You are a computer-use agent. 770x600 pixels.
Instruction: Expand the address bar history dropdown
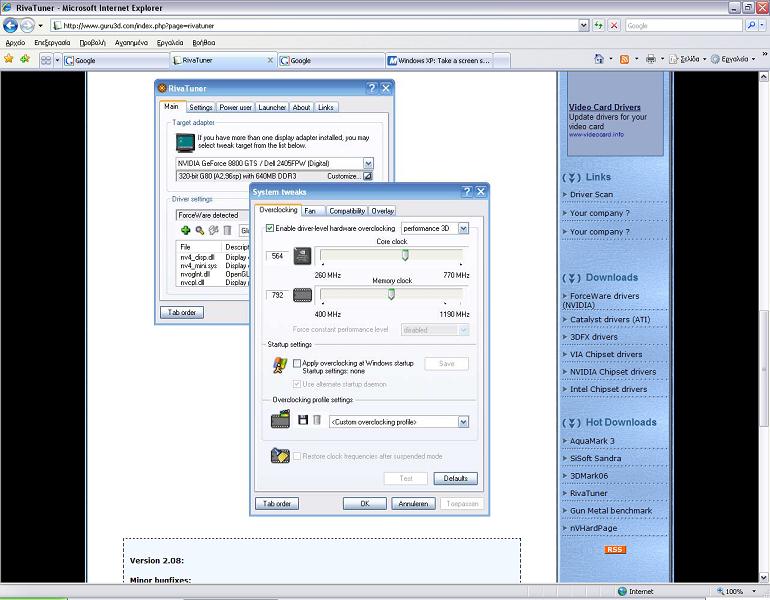point(583,26)
